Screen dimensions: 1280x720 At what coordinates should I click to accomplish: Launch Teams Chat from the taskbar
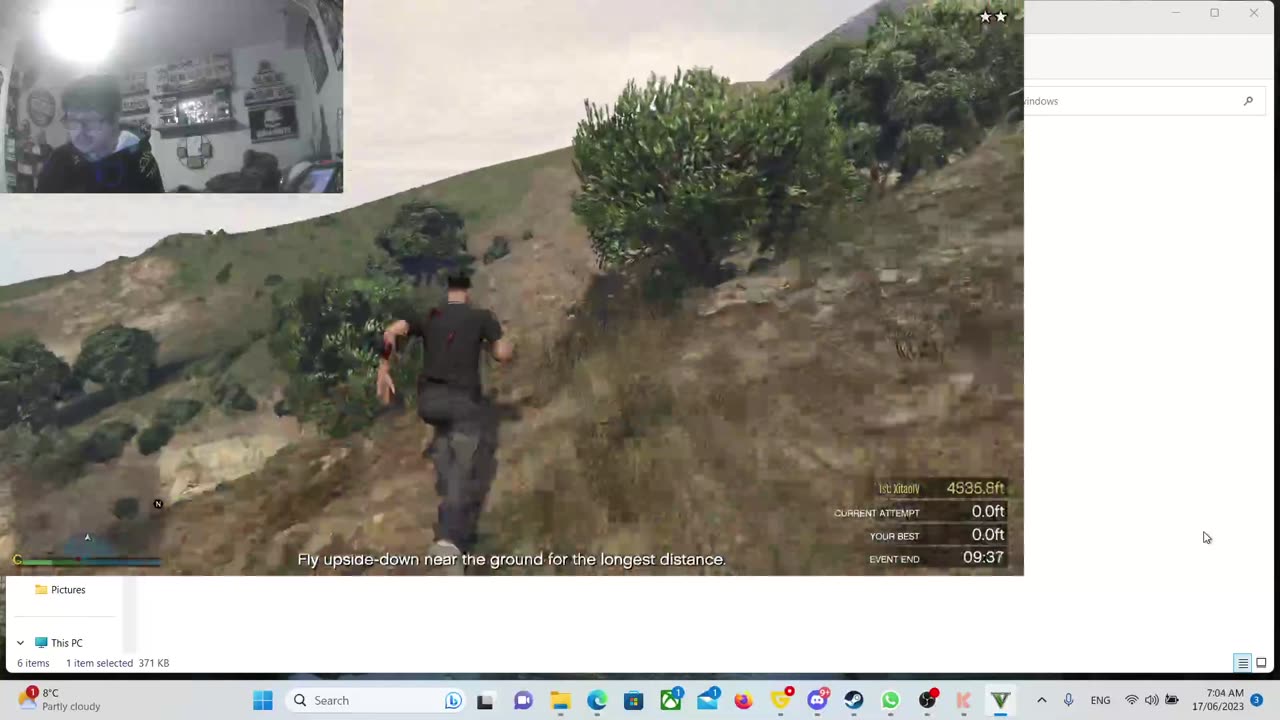[523, 700]
